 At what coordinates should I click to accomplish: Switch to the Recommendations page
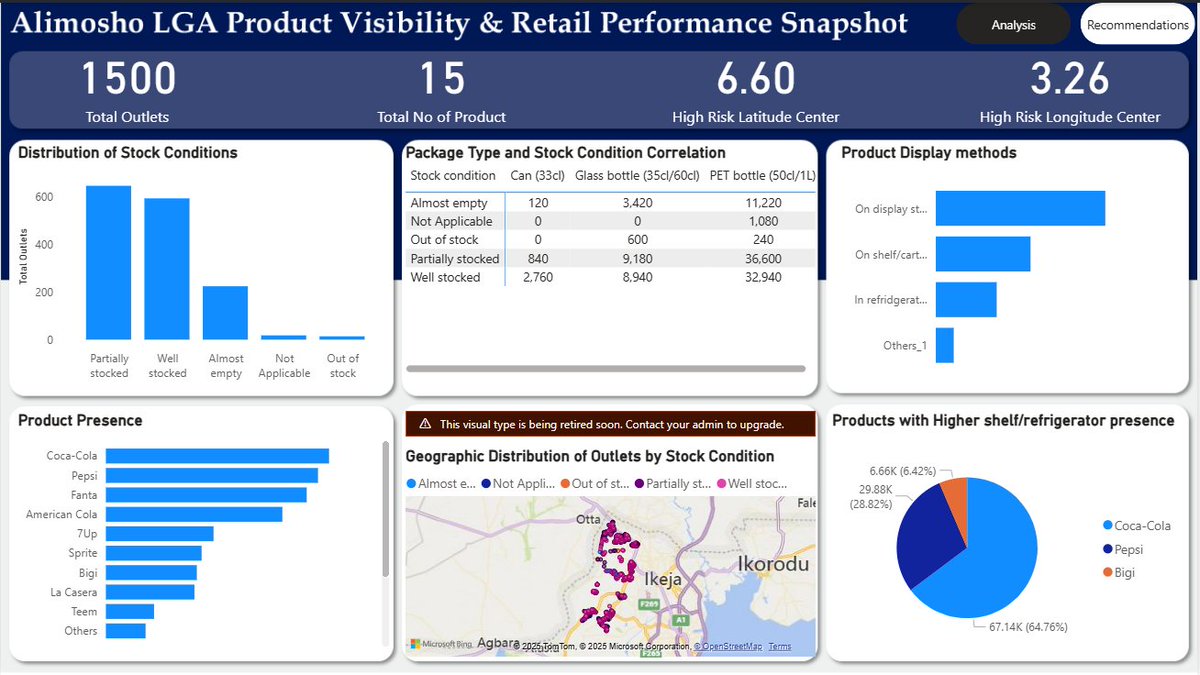pyautogui.click(x=1137, y=23)
